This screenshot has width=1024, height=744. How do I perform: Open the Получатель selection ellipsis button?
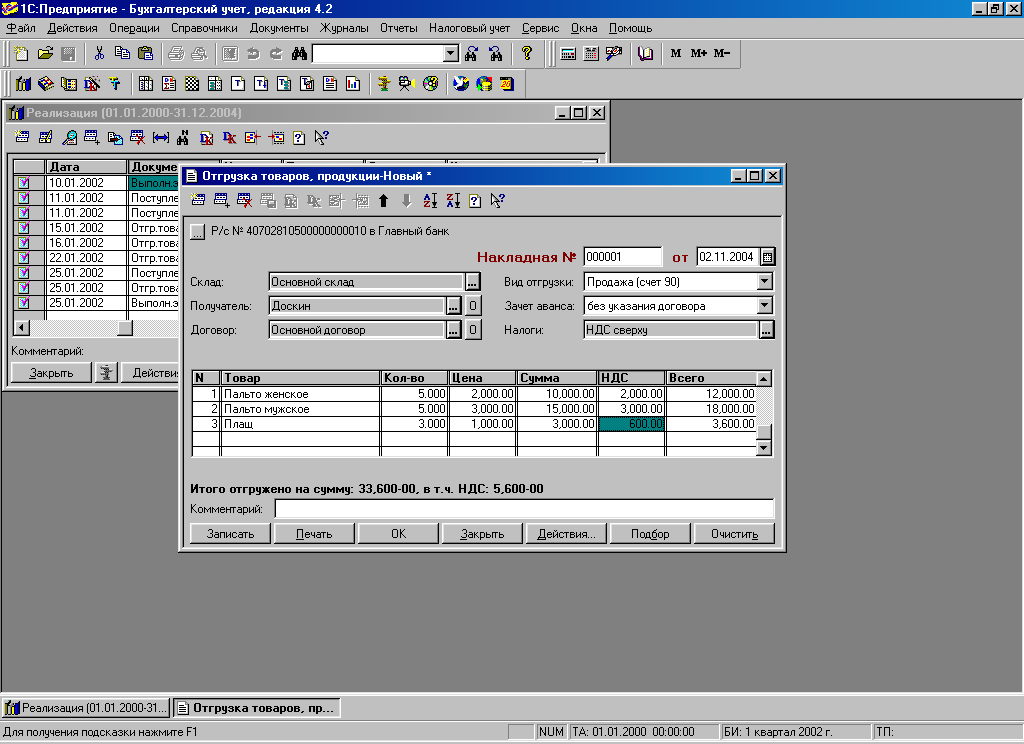[x=453, y=306]
